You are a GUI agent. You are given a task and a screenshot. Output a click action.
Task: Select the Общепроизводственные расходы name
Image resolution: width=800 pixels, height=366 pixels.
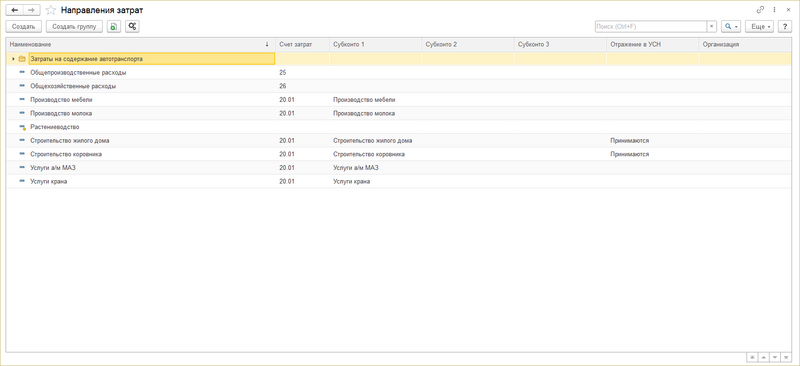click(78, 73)
